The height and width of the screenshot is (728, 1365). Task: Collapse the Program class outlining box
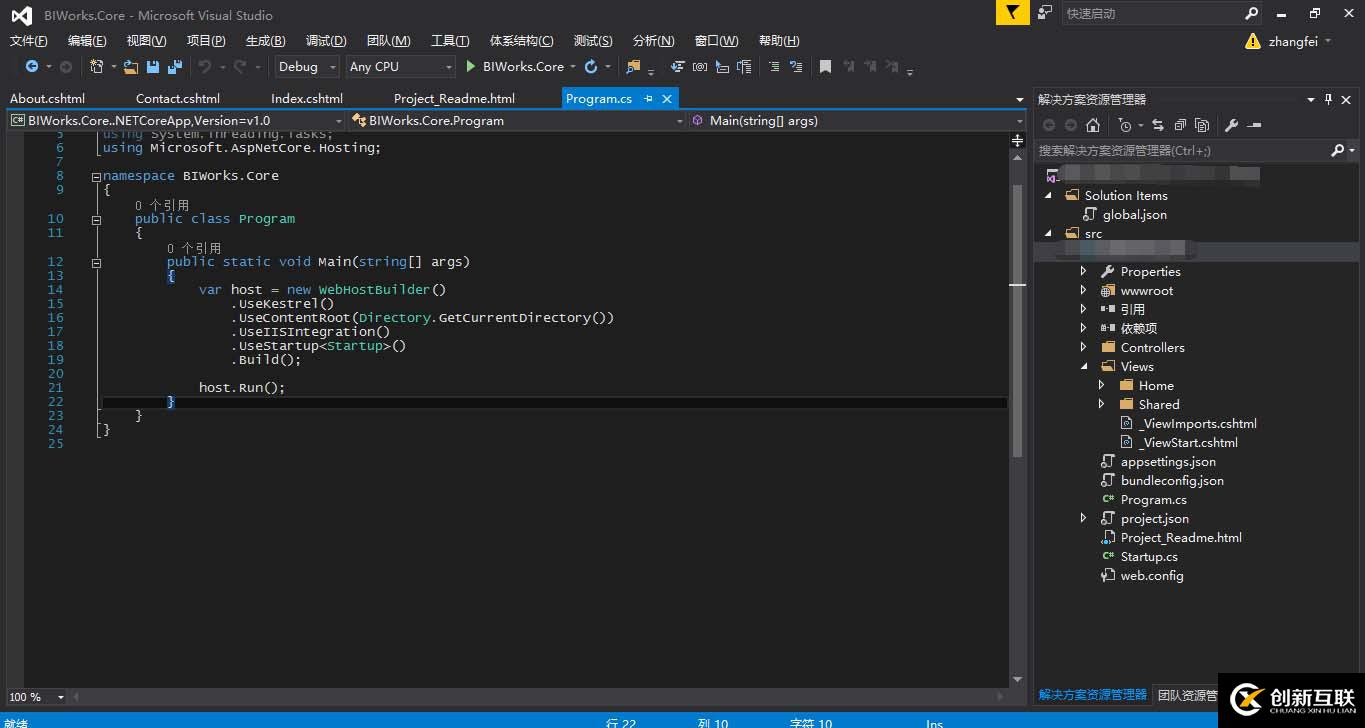click(97, 219)
